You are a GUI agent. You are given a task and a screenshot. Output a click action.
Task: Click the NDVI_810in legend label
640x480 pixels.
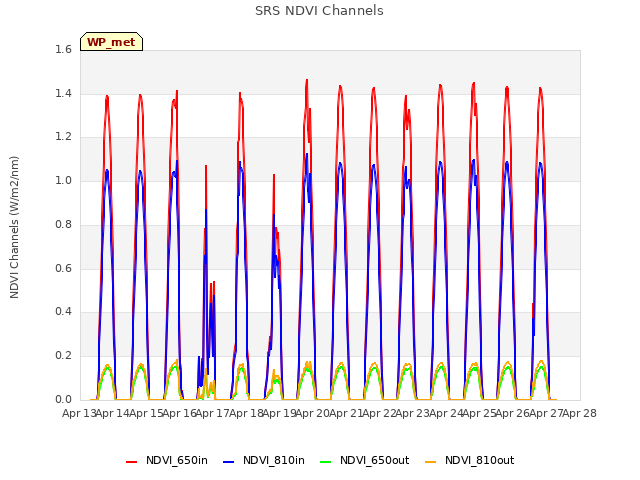click(273, 461)
